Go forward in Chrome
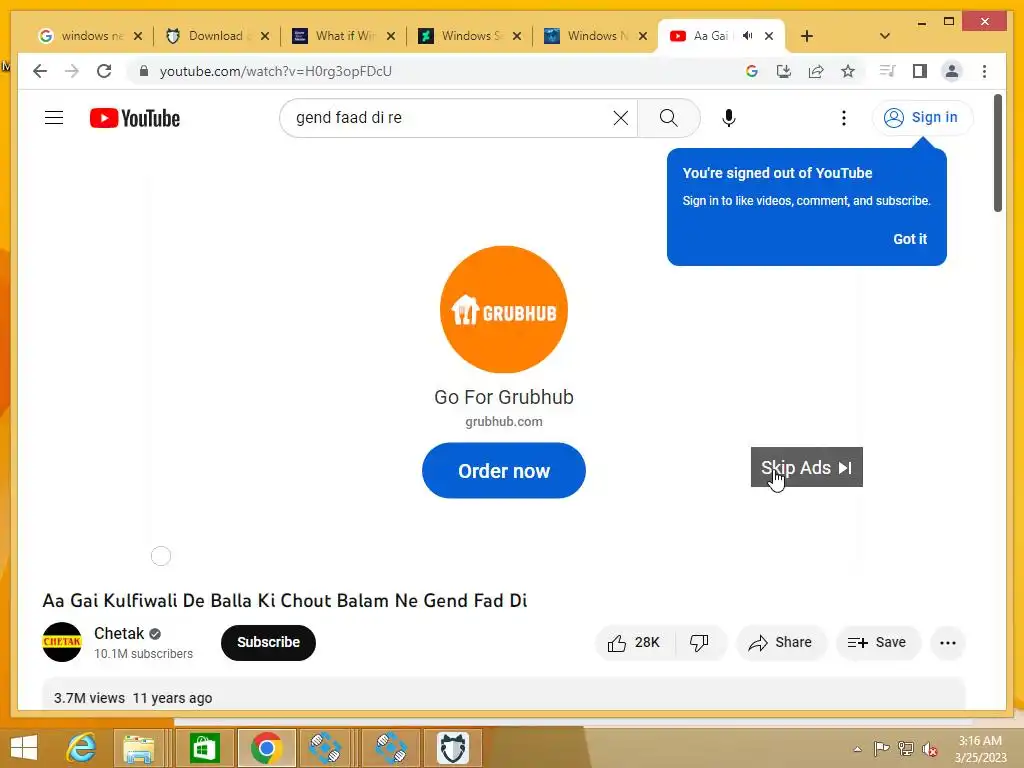The height and width of the screenshot is (768, 1024). pyautogui.click(x=72, y=71)
